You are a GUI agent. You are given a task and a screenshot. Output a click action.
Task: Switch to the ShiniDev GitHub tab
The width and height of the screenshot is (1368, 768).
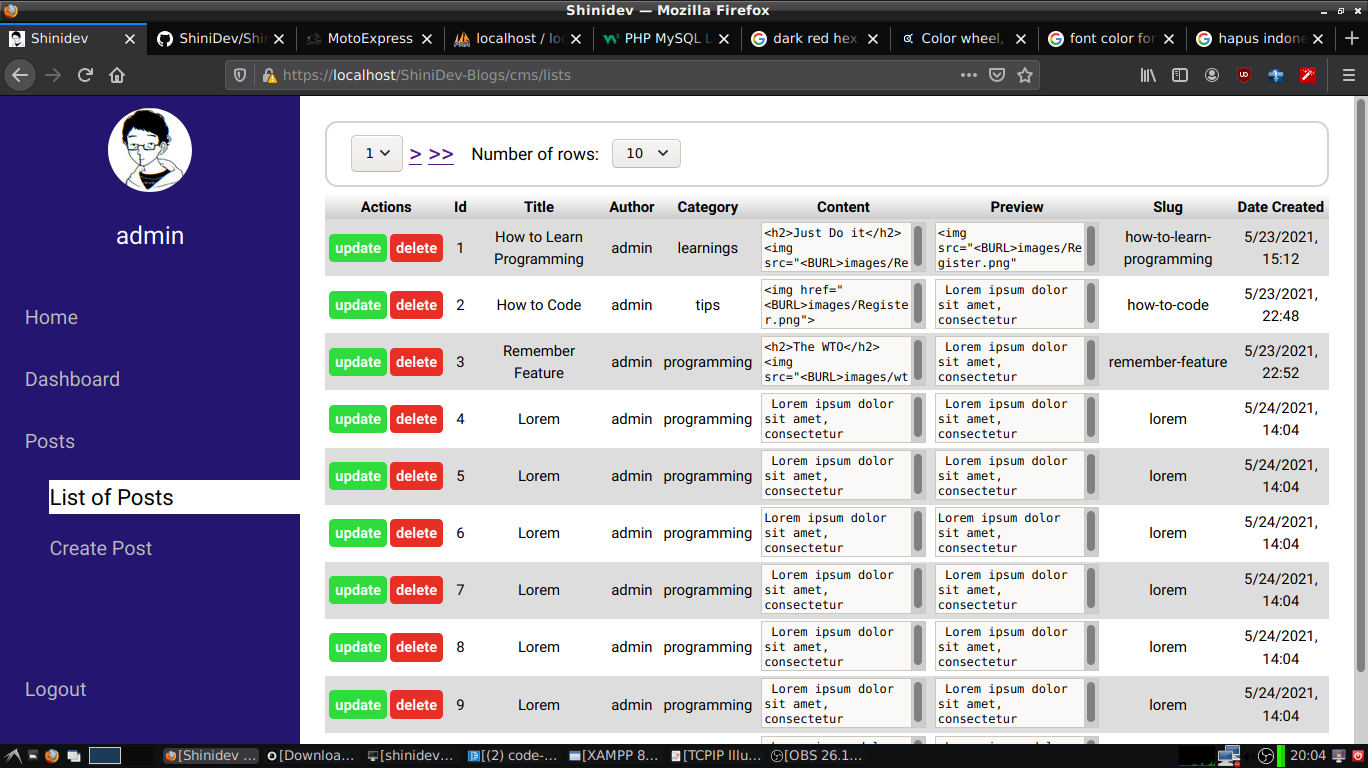click(222, 39)
